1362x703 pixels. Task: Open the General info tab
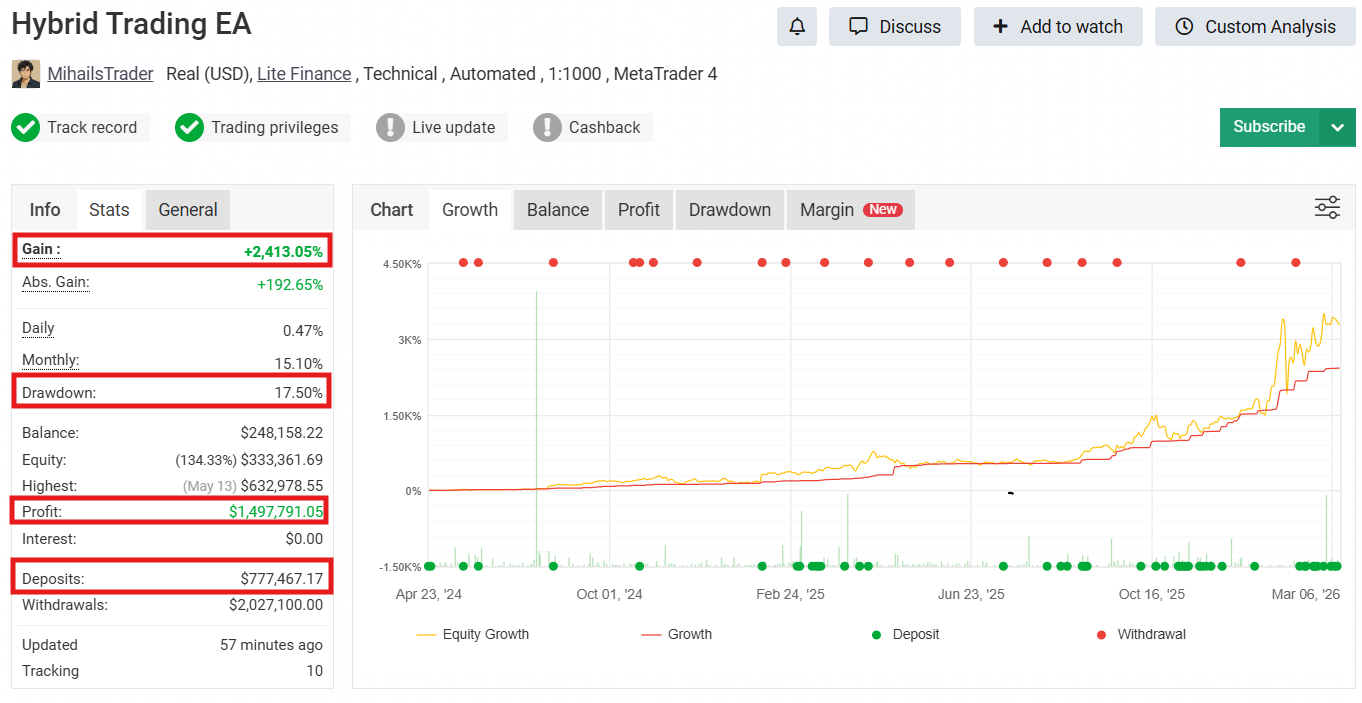(188, 210)
